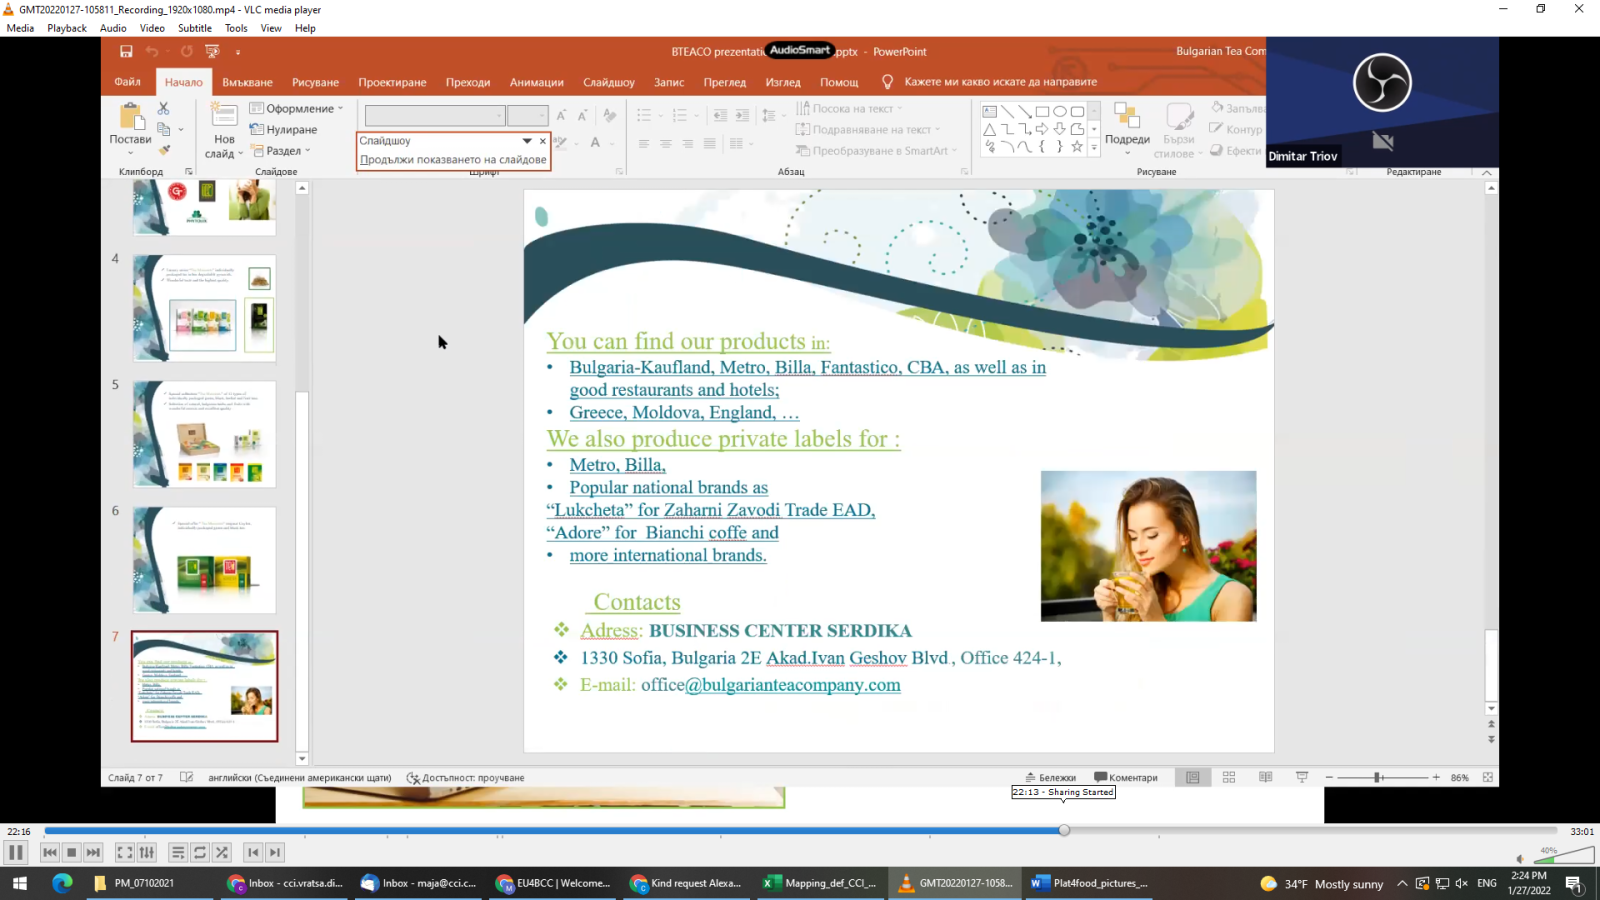Viewport: 1600px width, 900px height.
Task: Open Microsoft Edge from taskbar
Action: click(62, 883)
